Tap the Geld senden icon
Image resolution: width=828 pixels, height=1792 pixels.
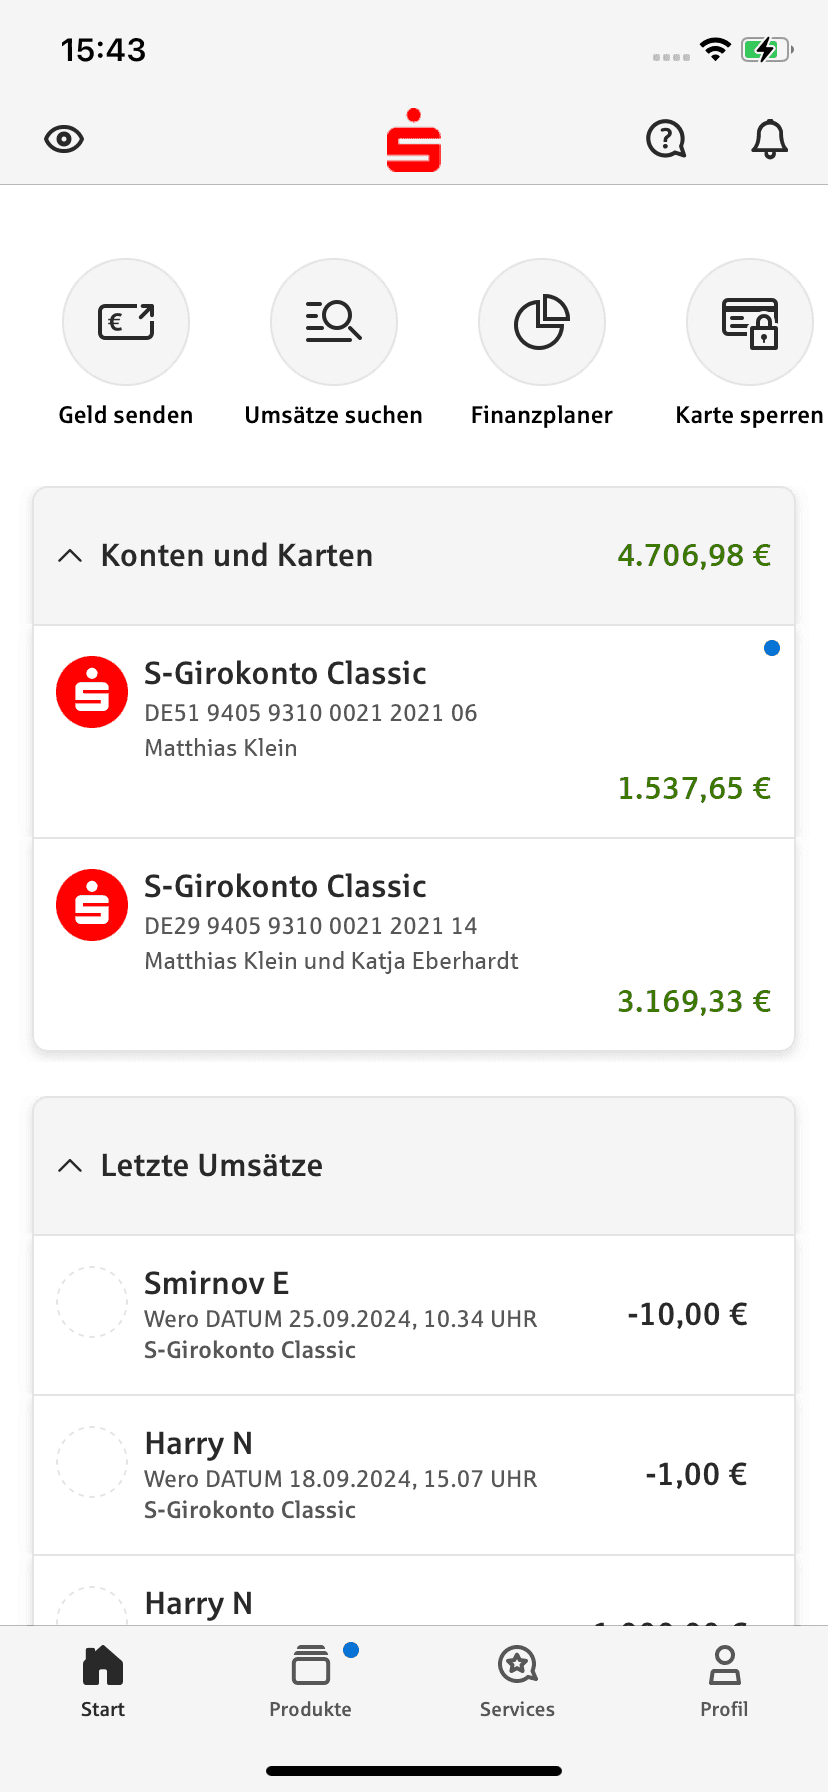click(x=126, y=322)
